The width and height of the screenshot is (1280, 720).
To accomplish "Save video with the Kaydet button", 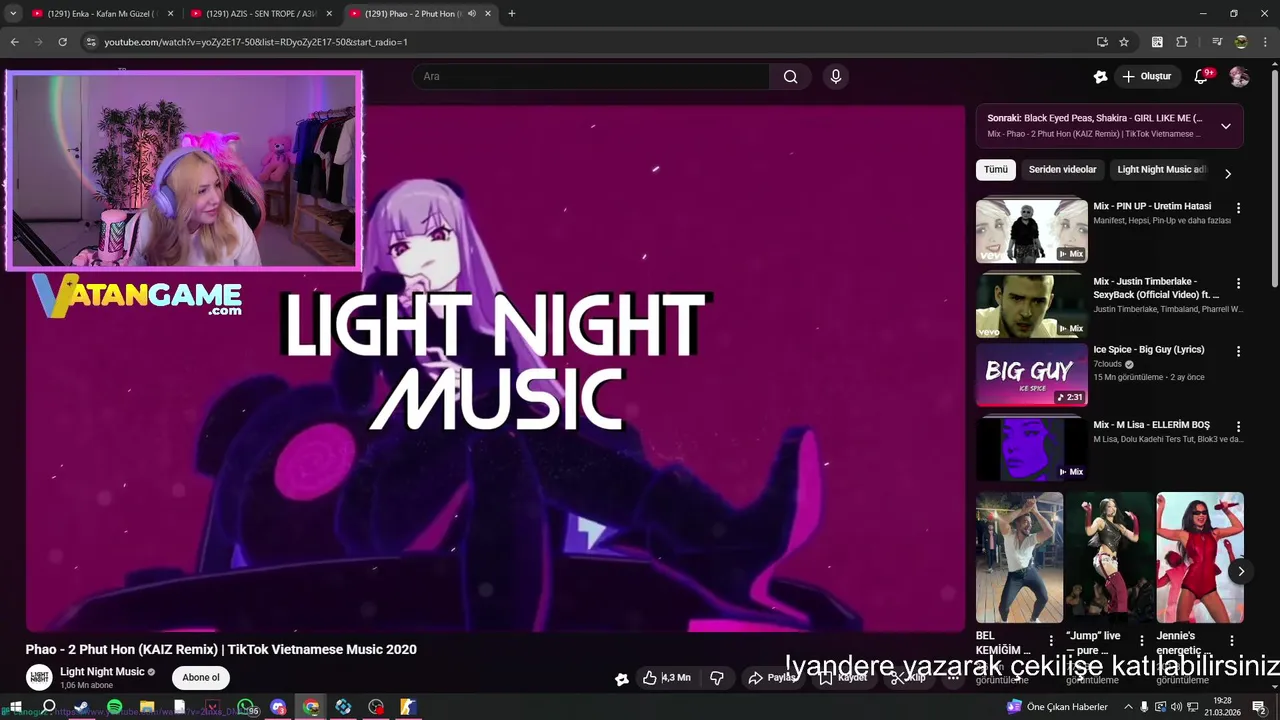I will (844, 678).
